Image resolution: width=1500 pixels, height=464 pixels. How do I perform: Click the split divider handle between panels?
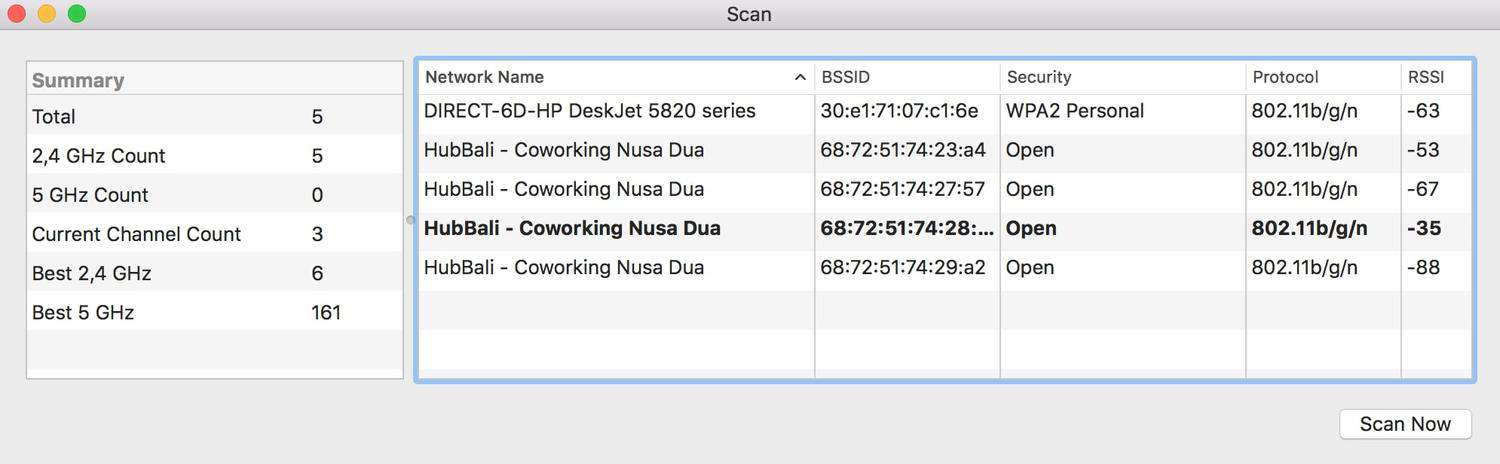[x=410, y=220]
